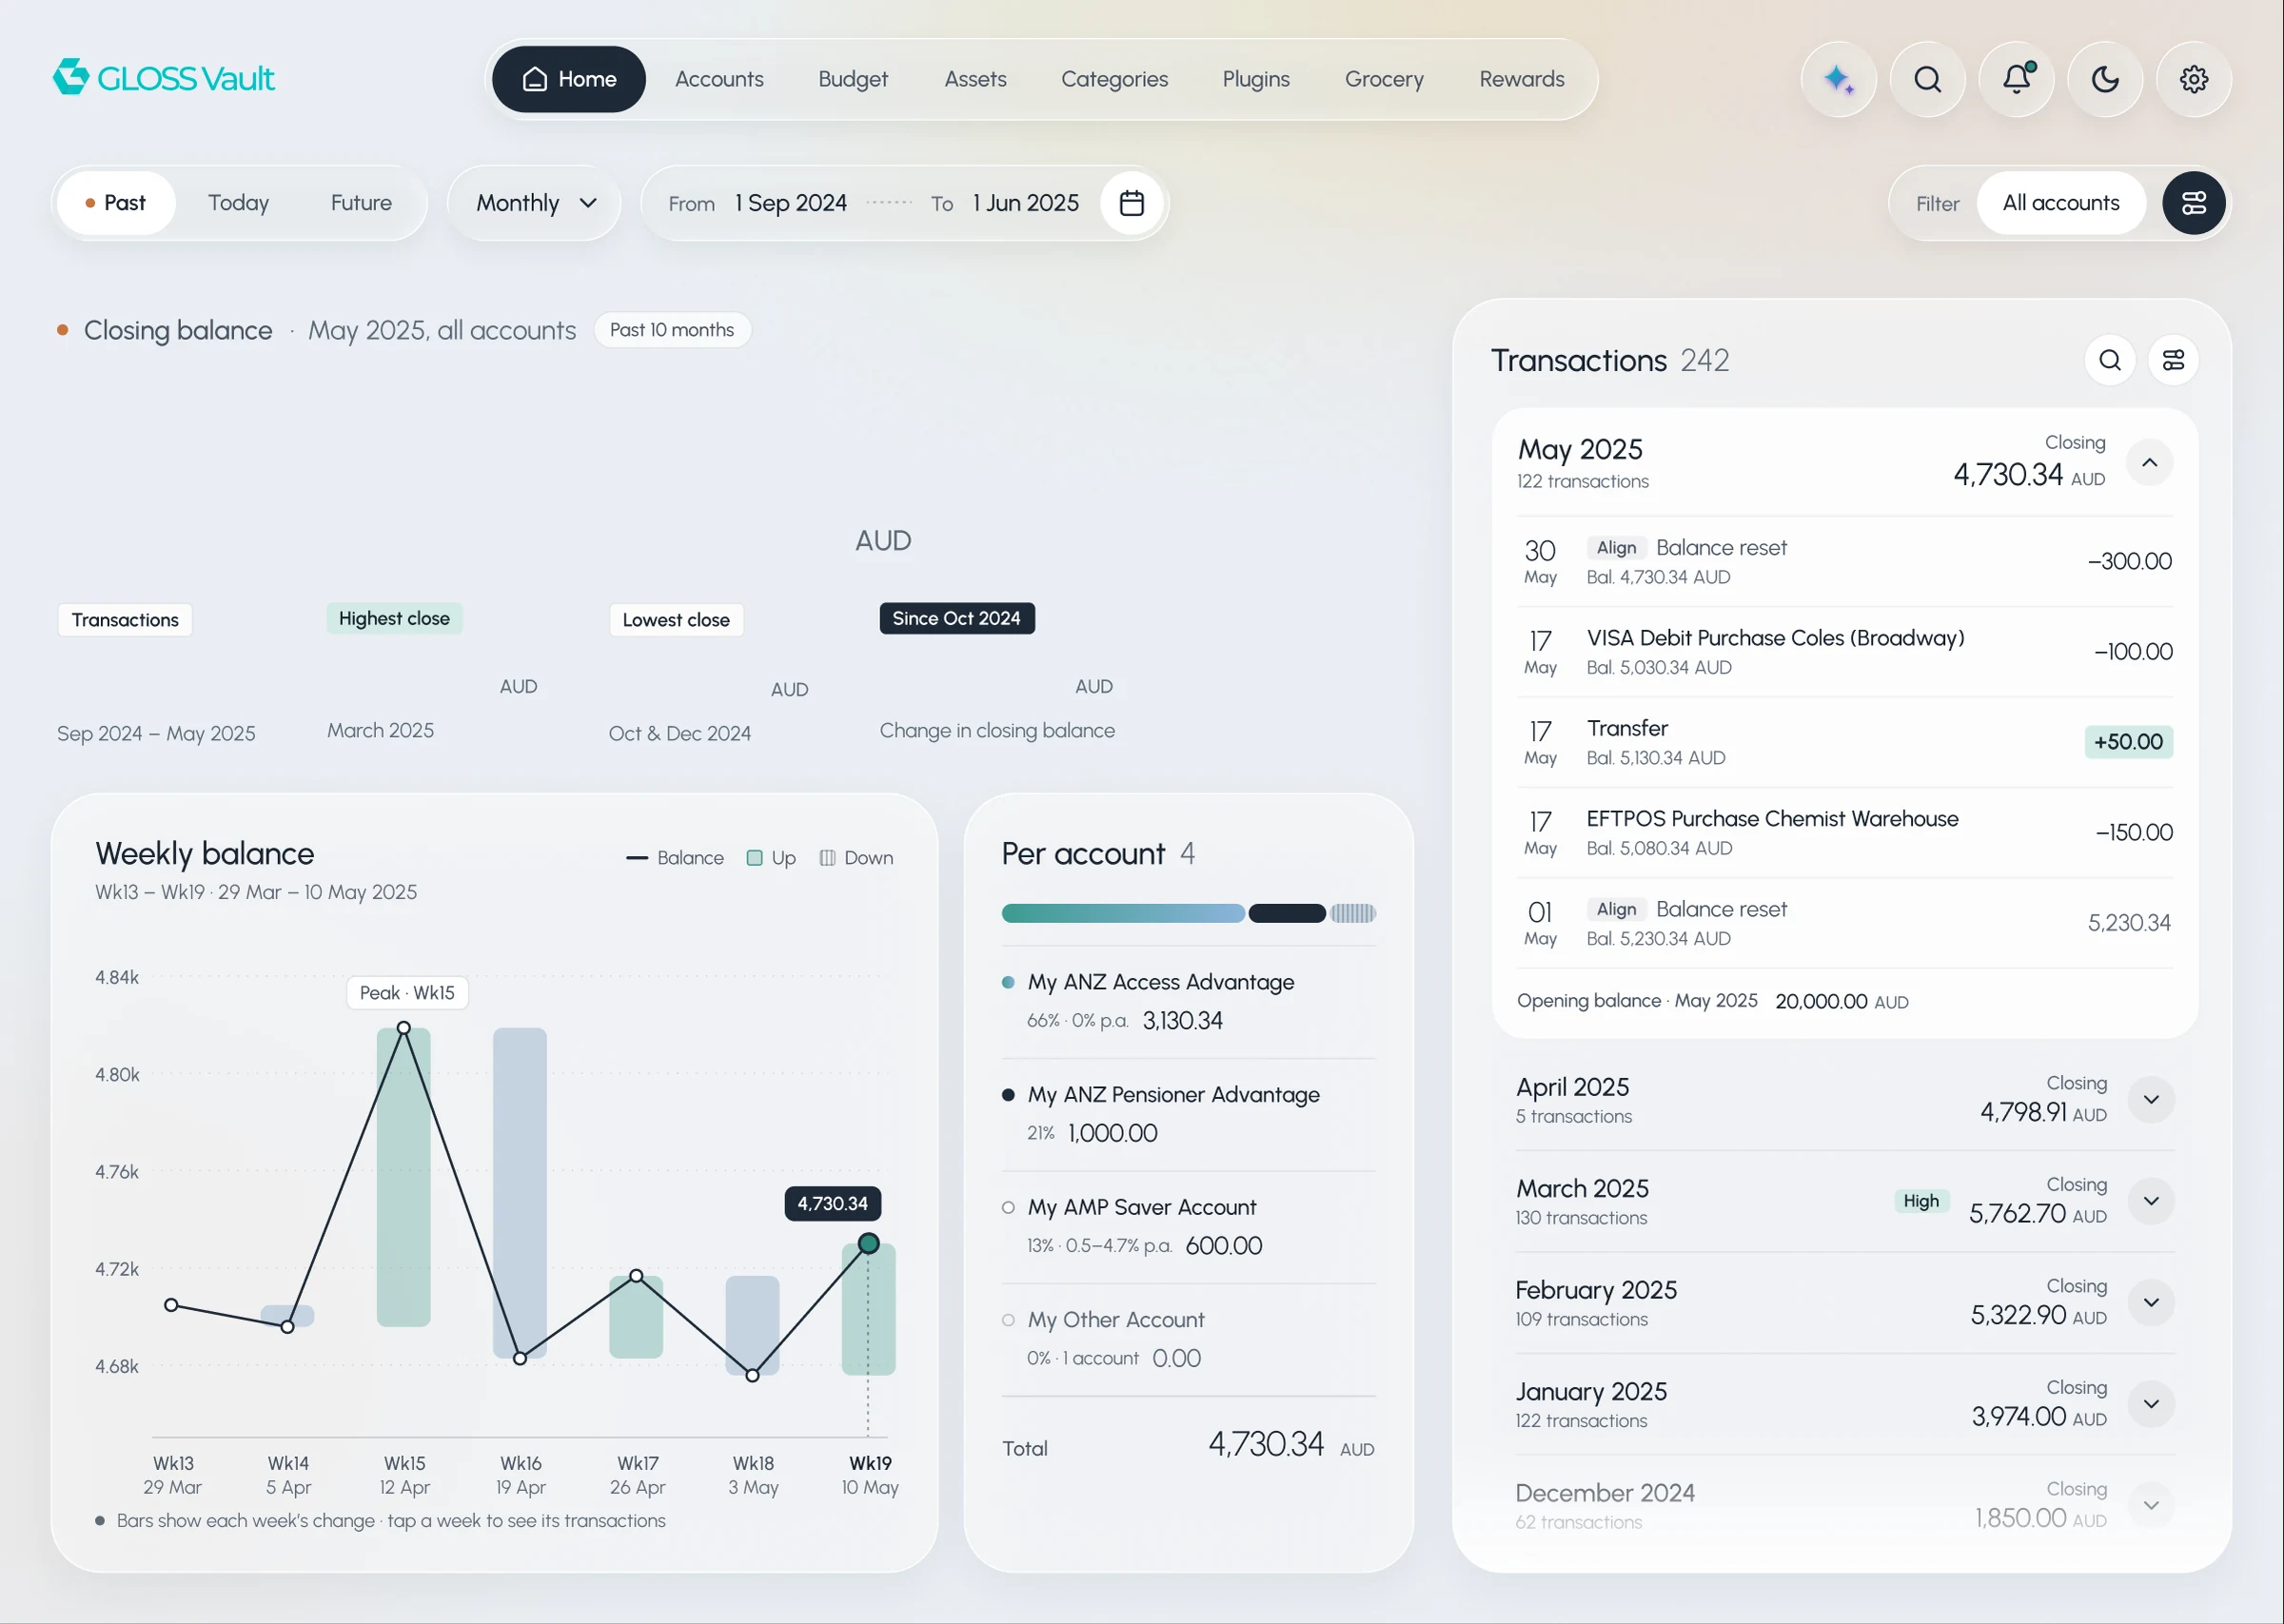Switch to the Assets tab

[975, 79]
